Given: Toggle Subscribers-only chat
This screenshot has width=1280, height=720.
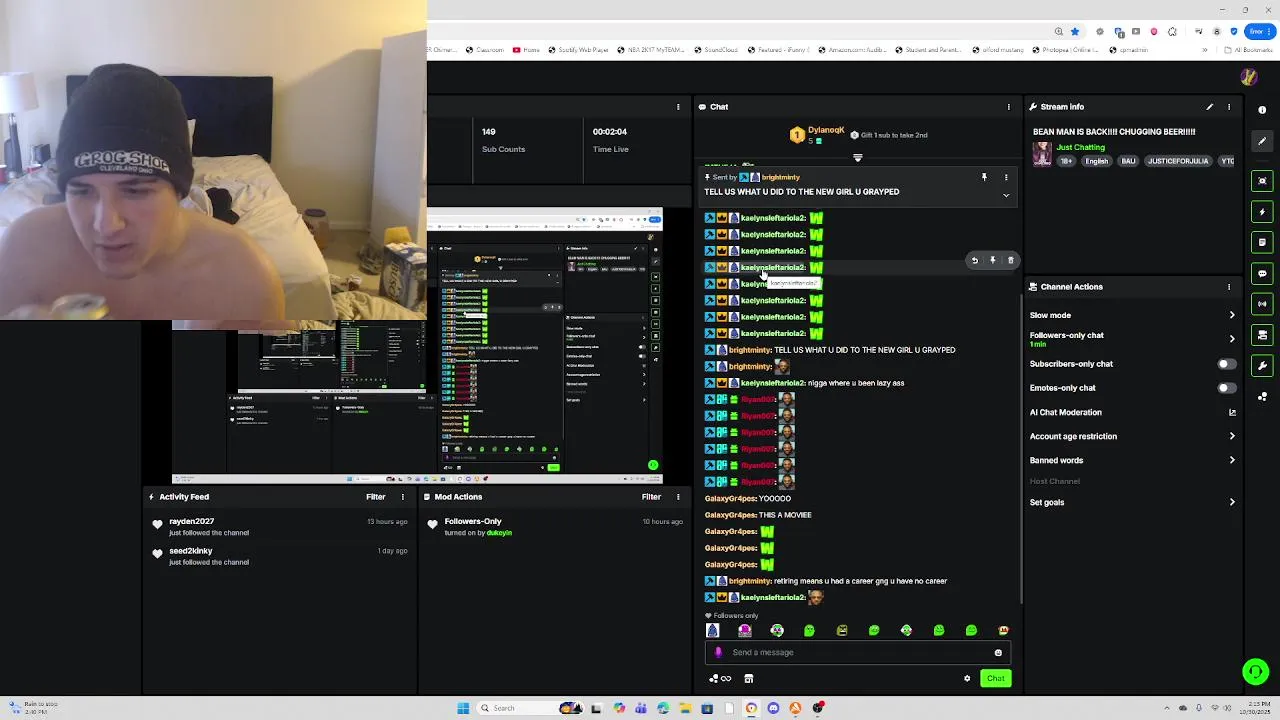Looking at the screenshot, I should pos(1226,364).
